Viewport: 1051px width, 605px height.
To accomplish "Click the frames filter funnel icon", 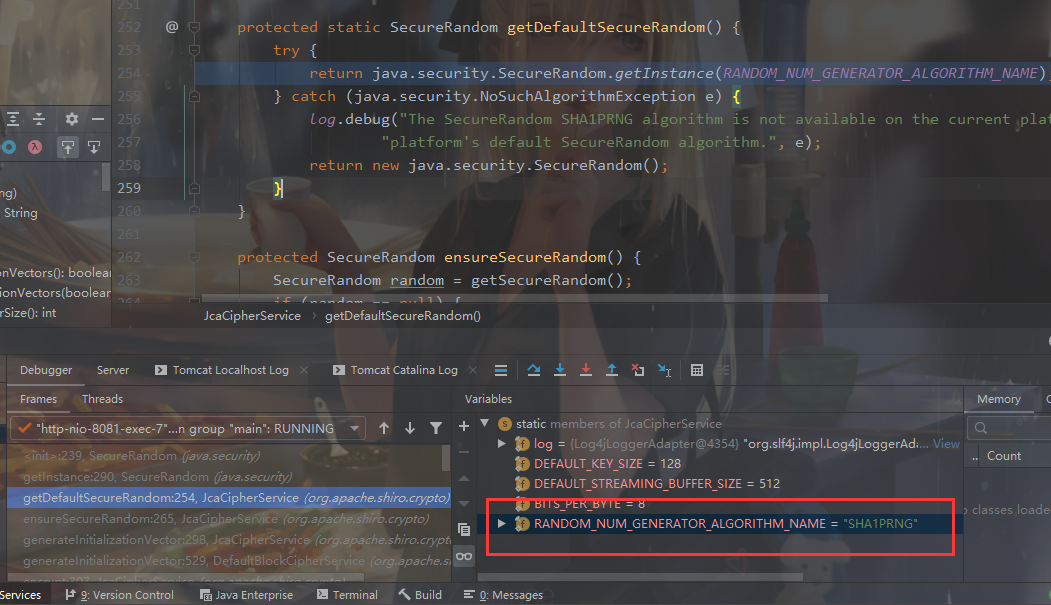I will [x=436, y=428].
